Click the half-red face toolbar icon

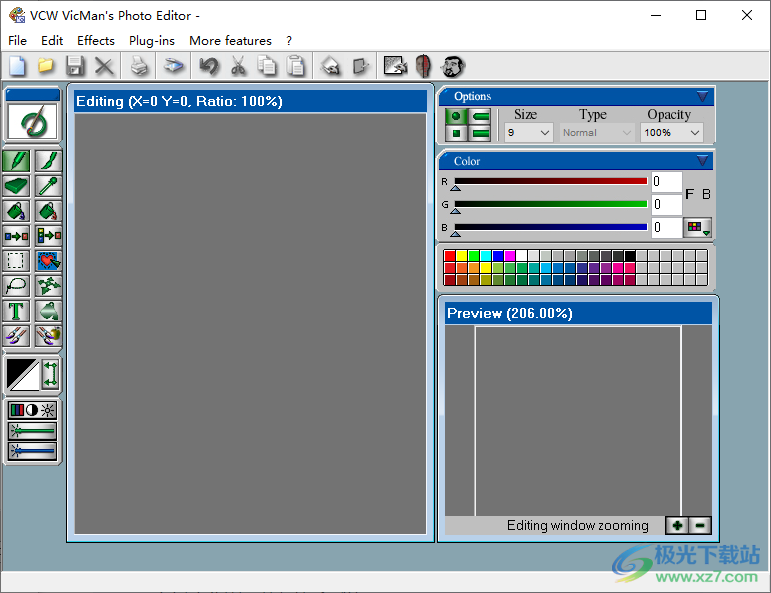pyautogui.click(x=423, y=66)
